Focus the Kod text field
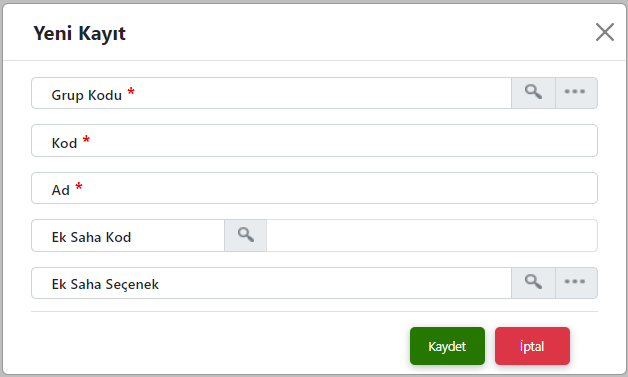 [314, 141]
